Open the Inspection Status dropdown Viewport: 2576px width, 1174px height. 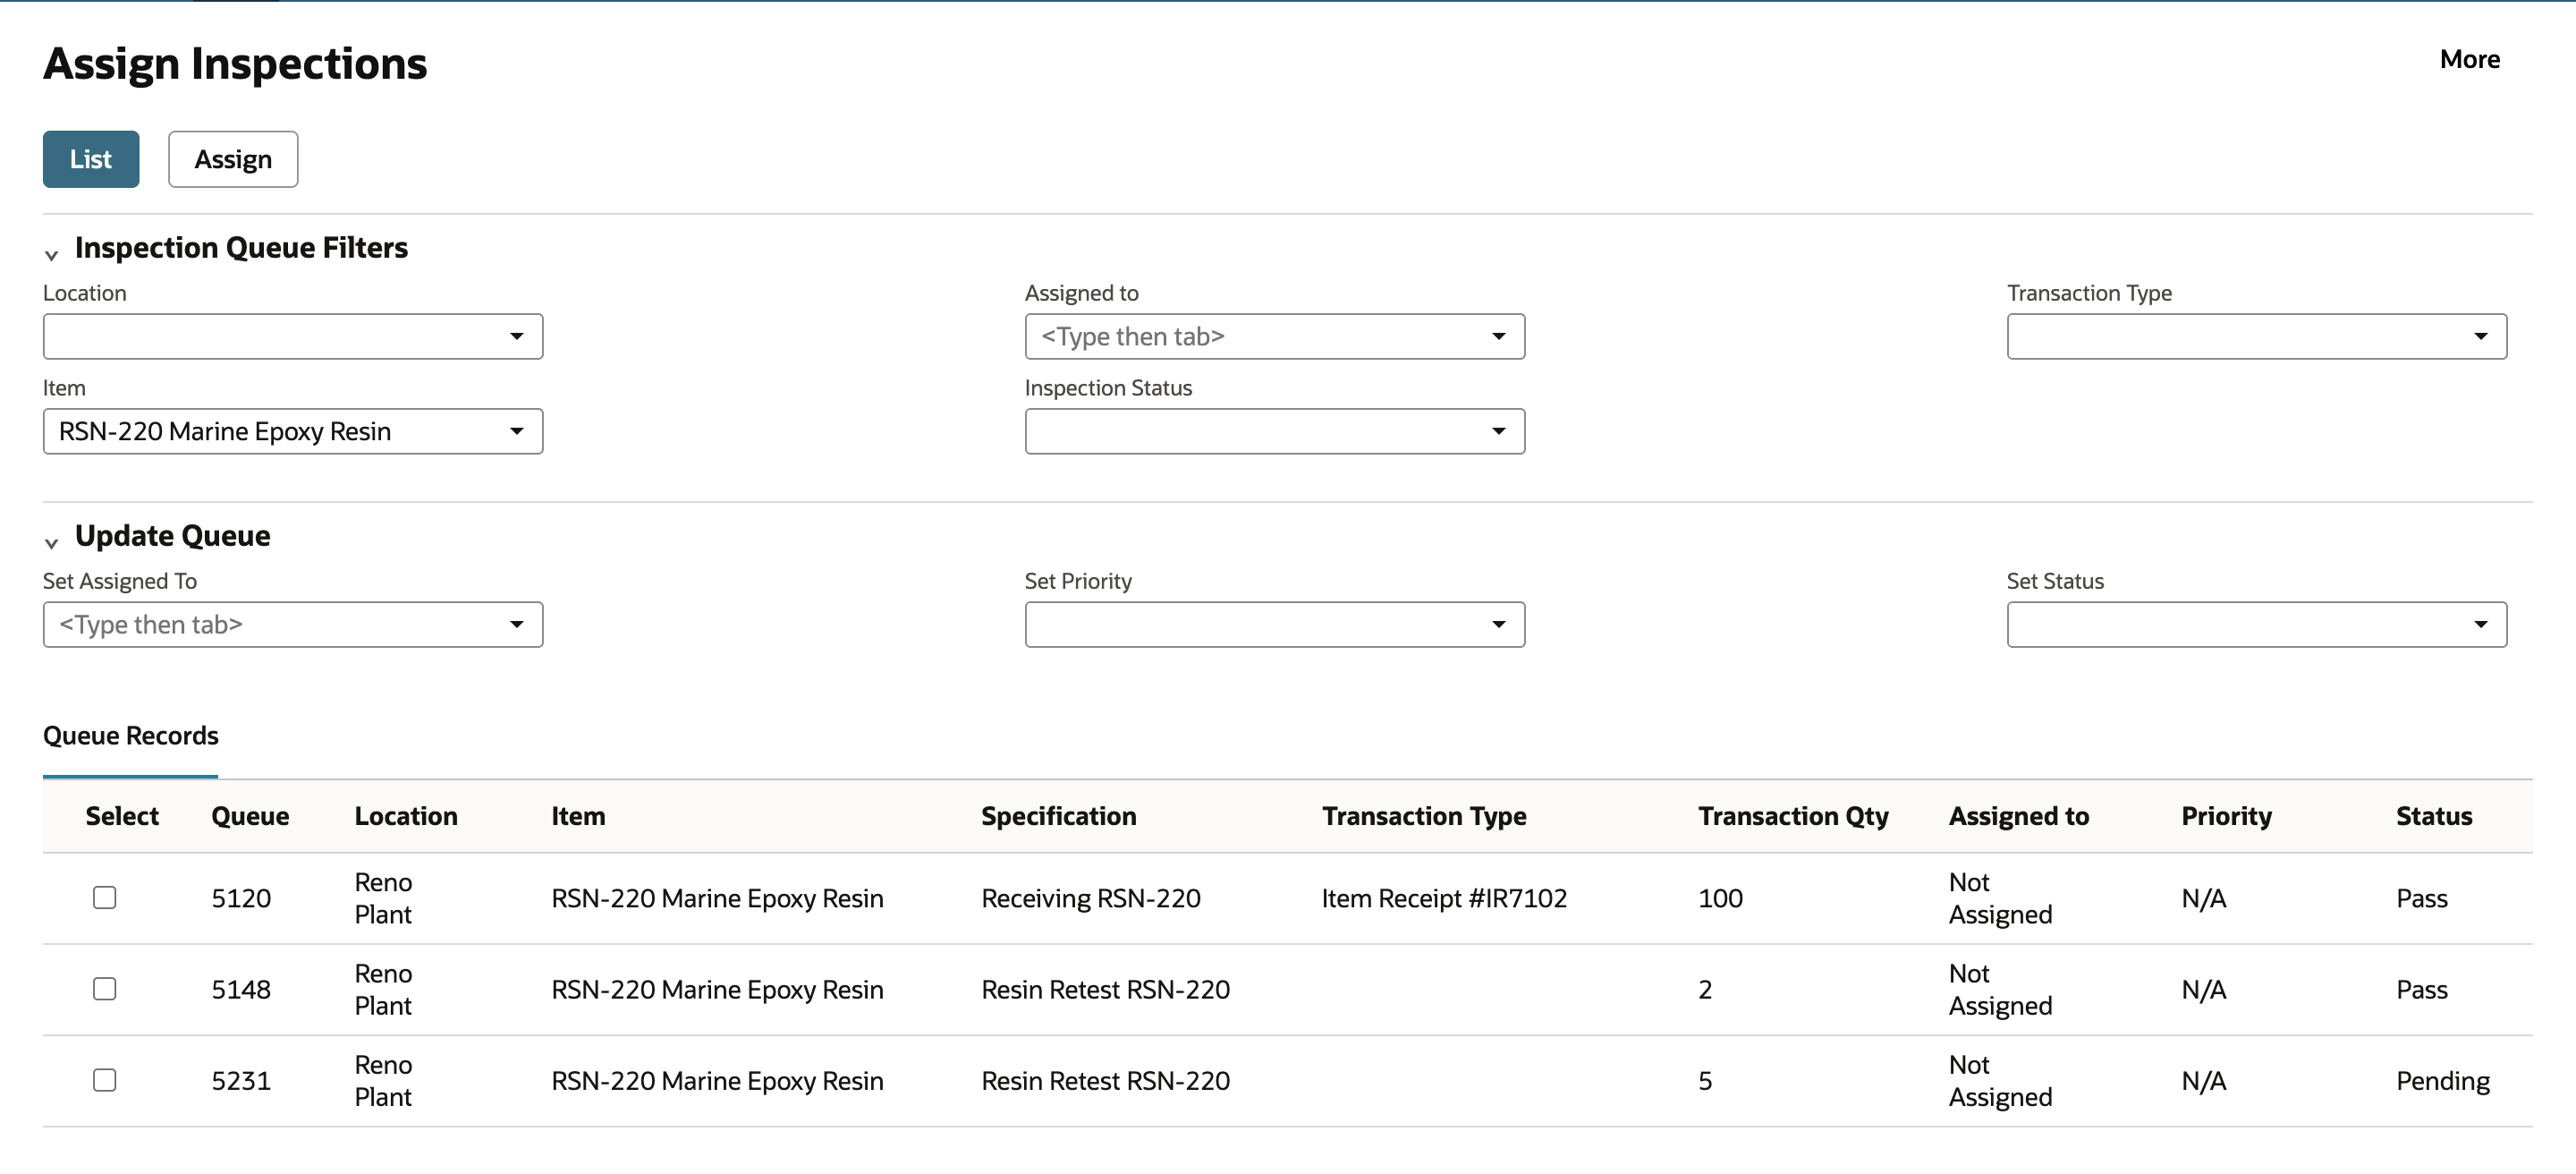pos(1274,431)
